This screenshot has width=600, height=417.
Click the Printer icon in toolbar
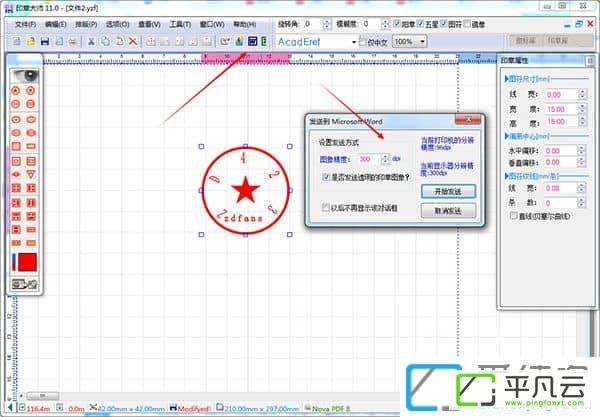tap(73, 41)
